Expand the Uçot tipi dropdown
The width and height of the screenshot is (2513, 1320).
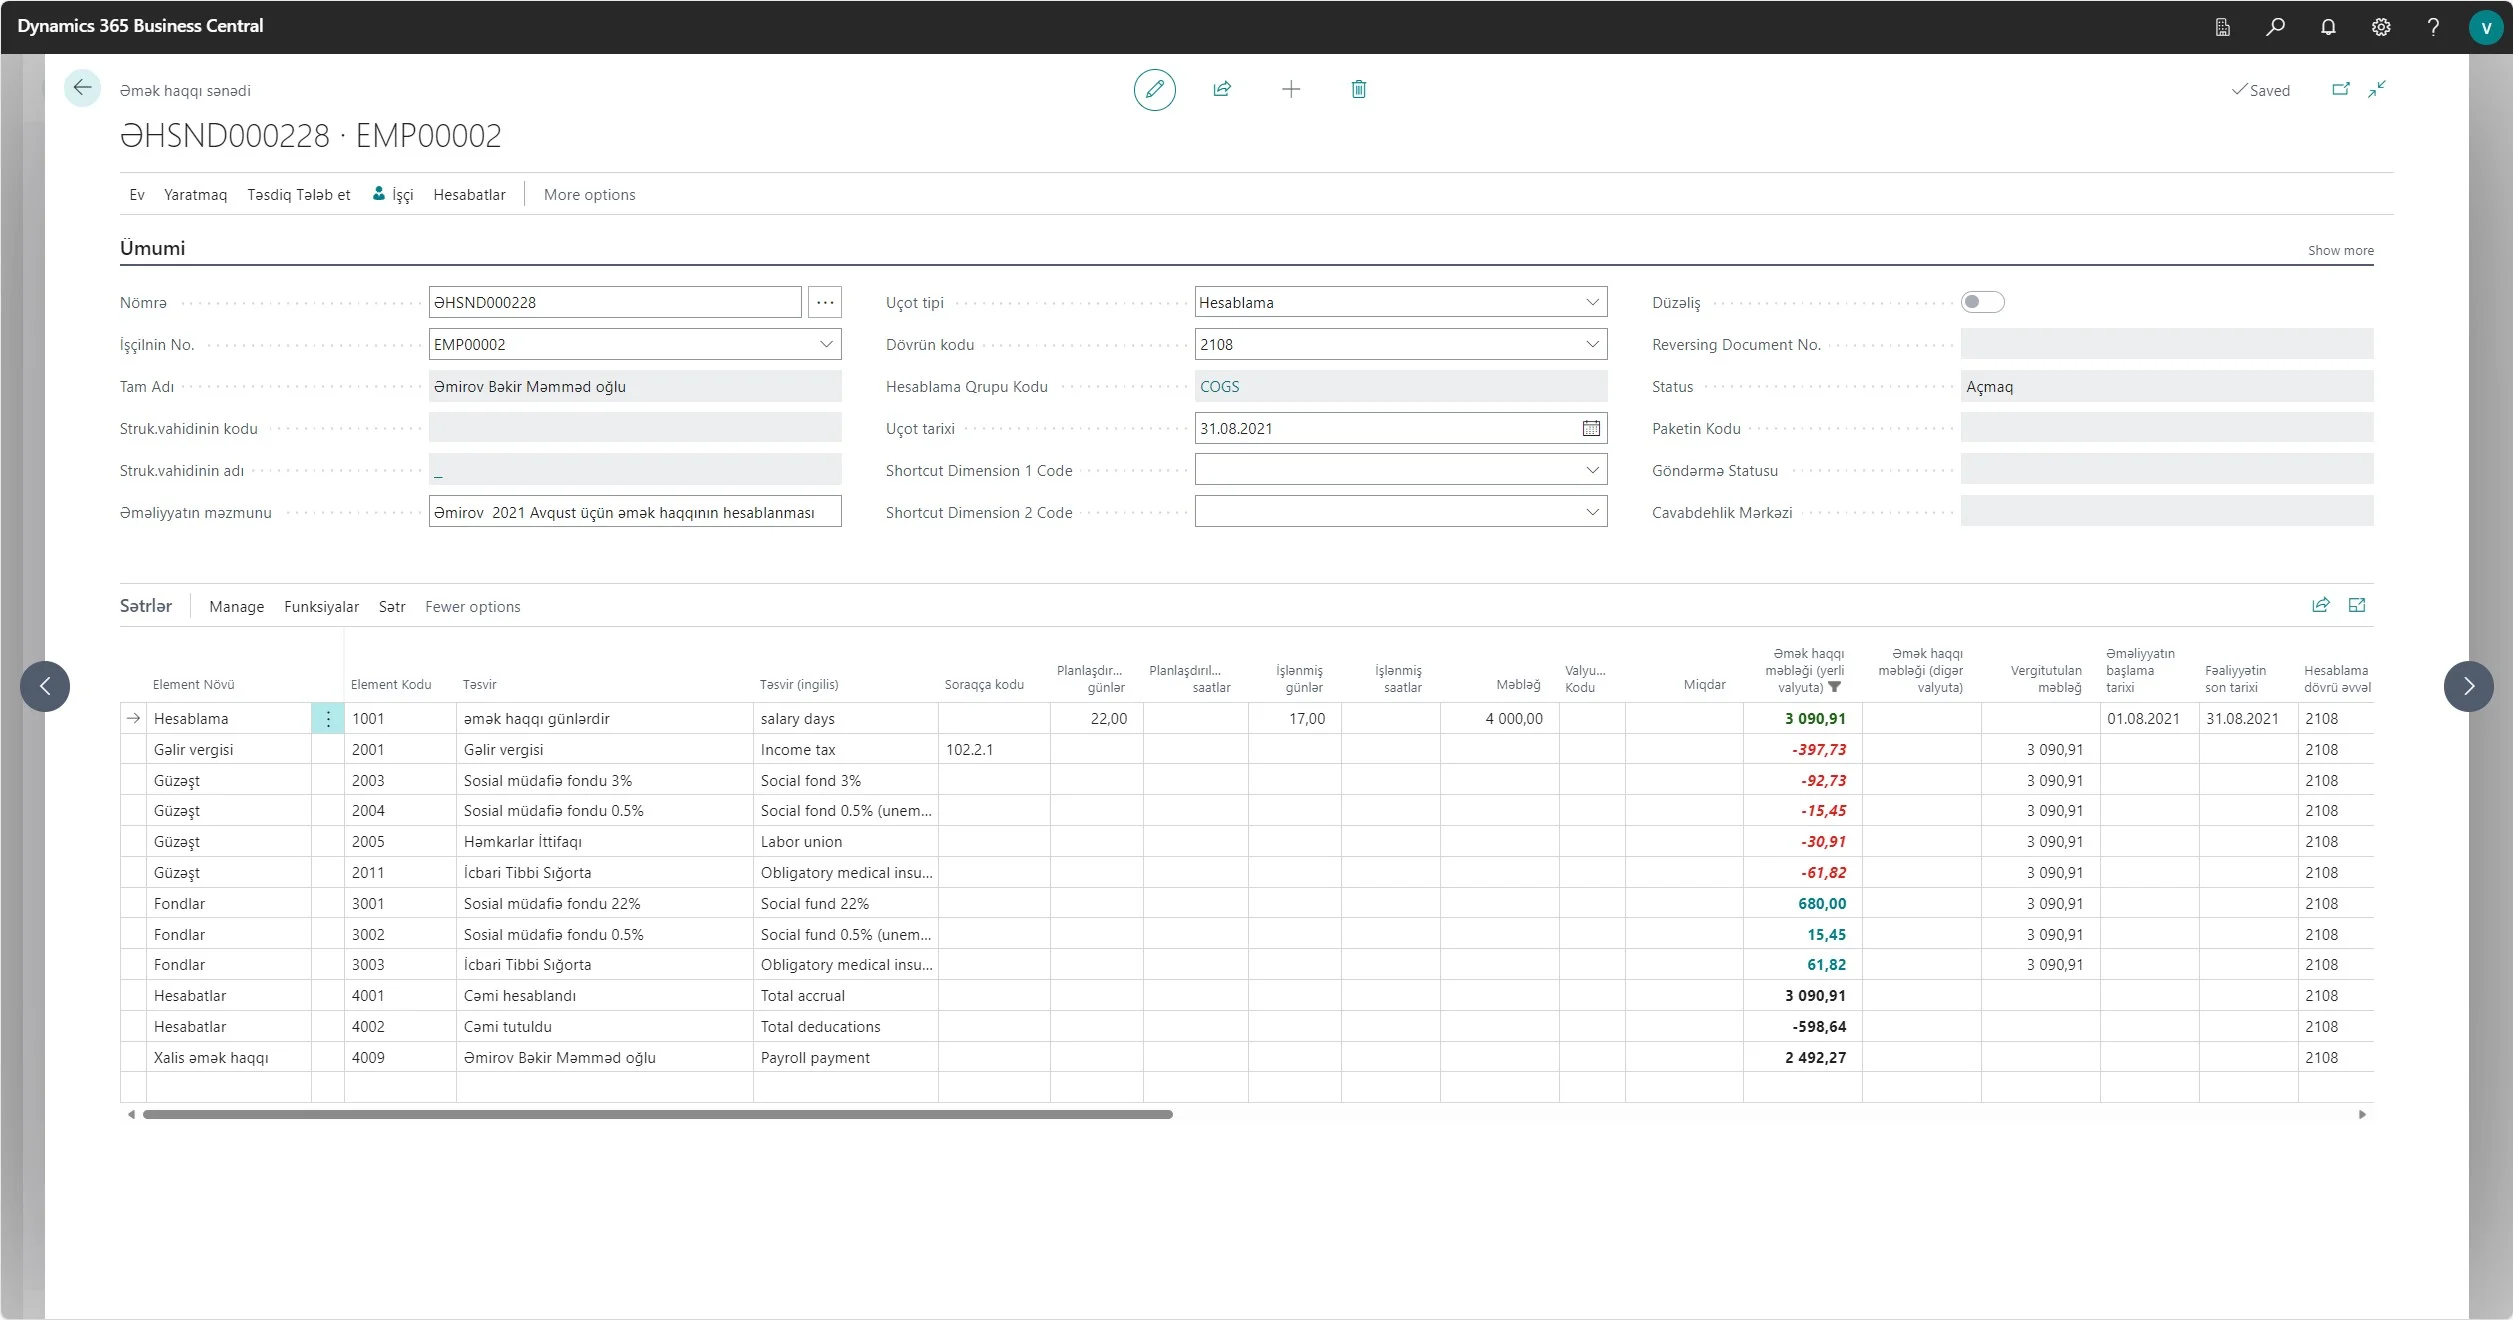coord(1592,302)
